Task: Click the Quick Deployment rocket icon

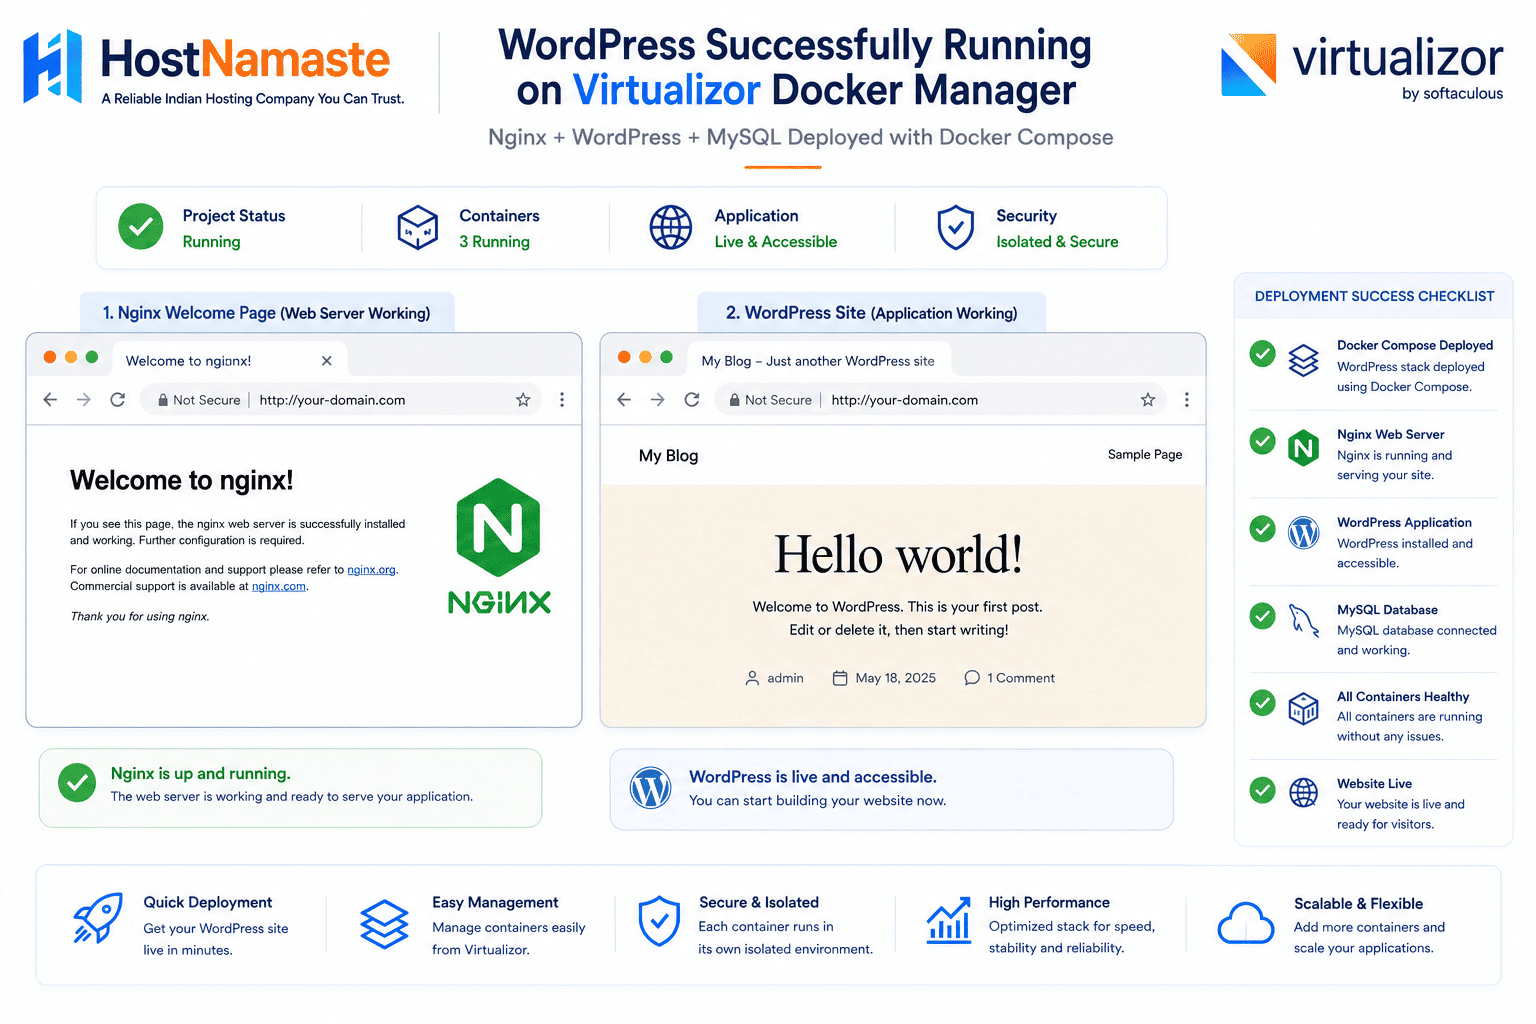Action: pos(98,918)
